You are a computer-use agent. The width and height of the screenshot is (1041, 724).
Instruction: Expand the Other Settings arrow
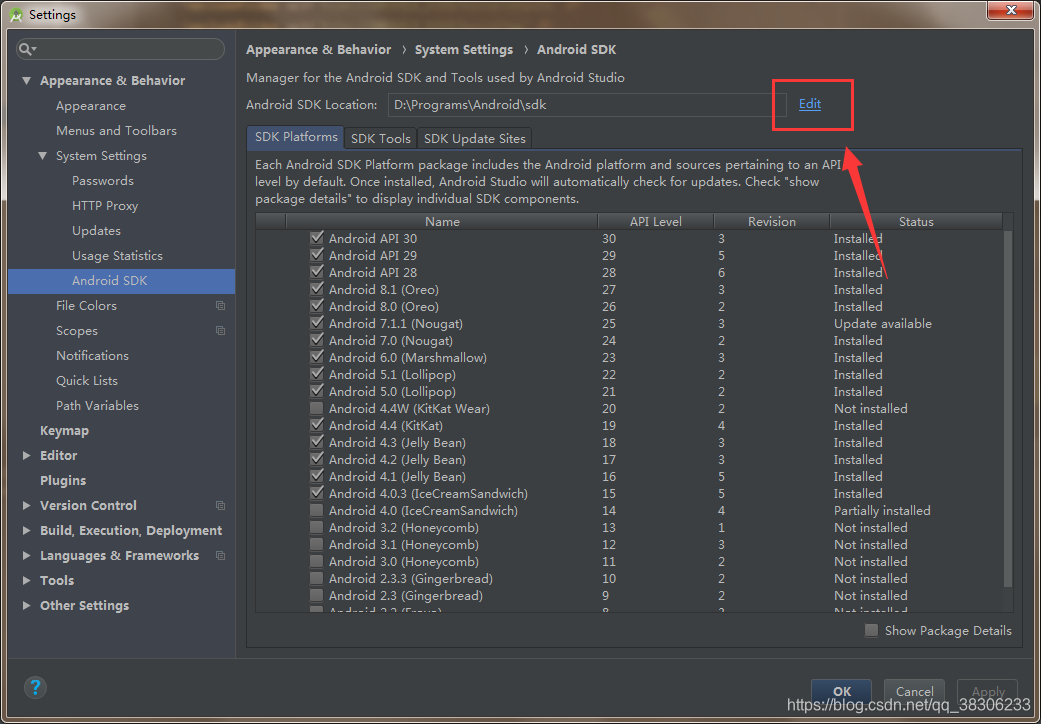coord(27,605)
